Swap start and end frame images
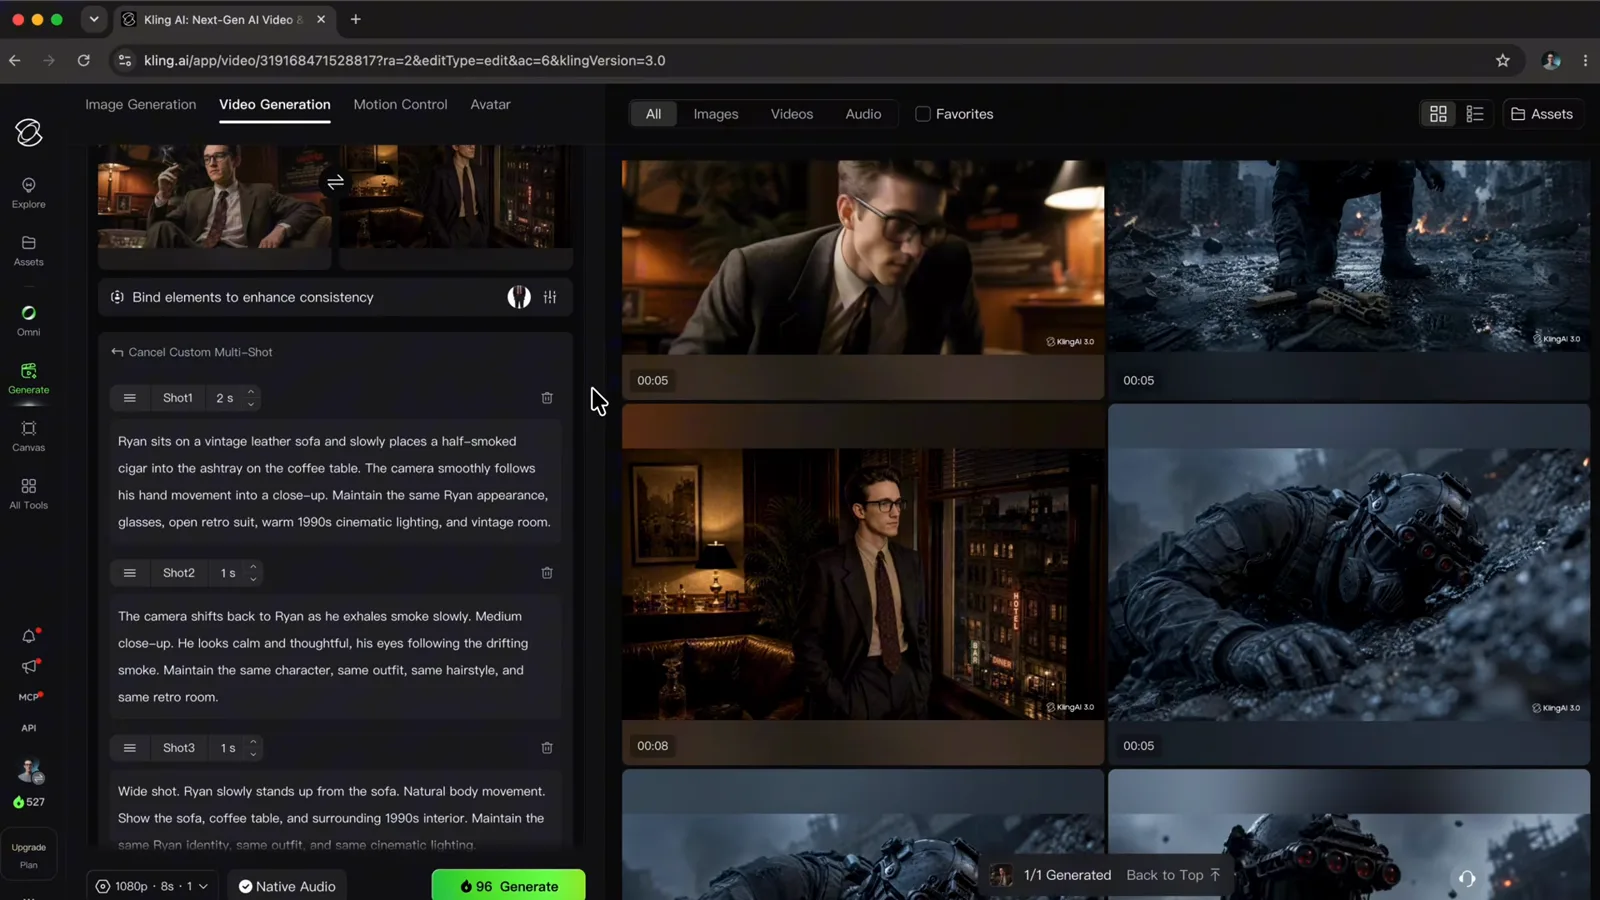1600x900 pixels. (335, 182)
